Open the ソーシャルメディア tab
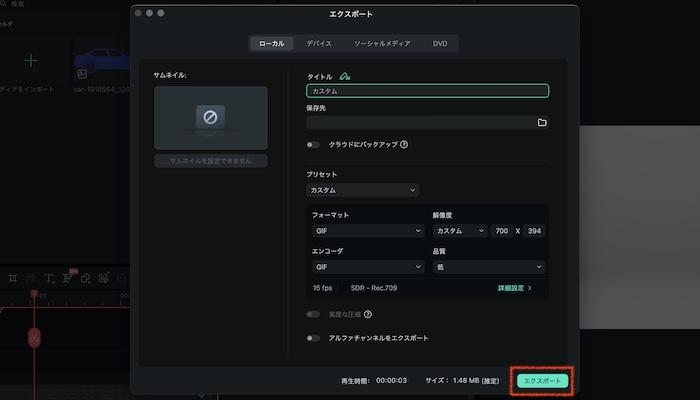The width and height of the screenshot is (700, 400). click(x=382, y=43)
